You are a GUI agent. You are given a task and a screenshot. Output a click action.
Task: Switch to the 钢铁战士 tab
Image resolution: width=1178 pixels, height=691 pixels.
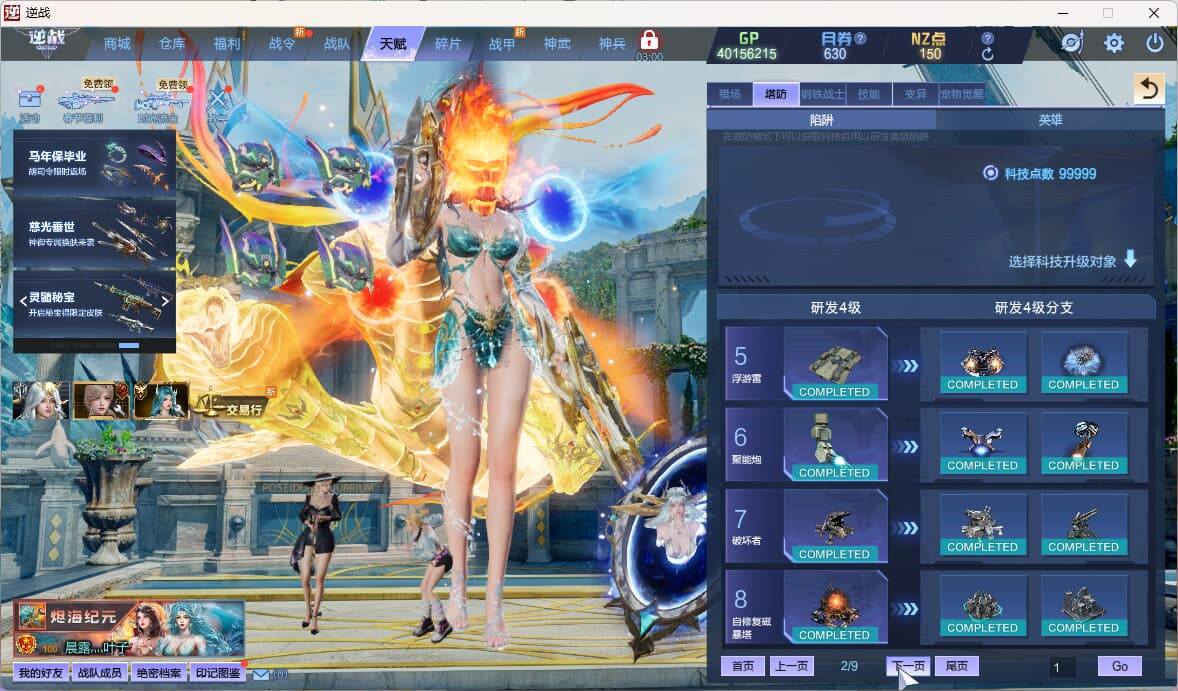(823, 94)
